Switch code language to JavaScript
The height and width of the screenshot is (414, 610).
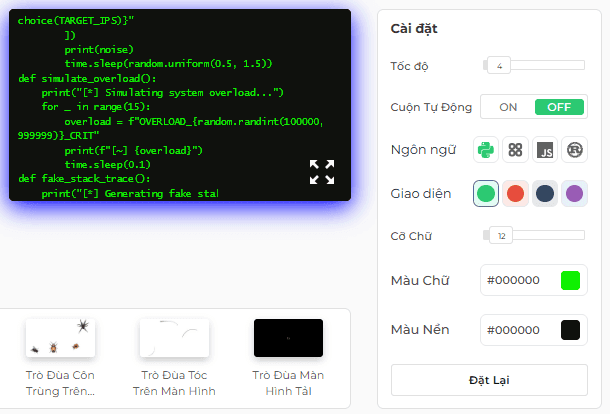pyautogui.click(x=545, y=150)
